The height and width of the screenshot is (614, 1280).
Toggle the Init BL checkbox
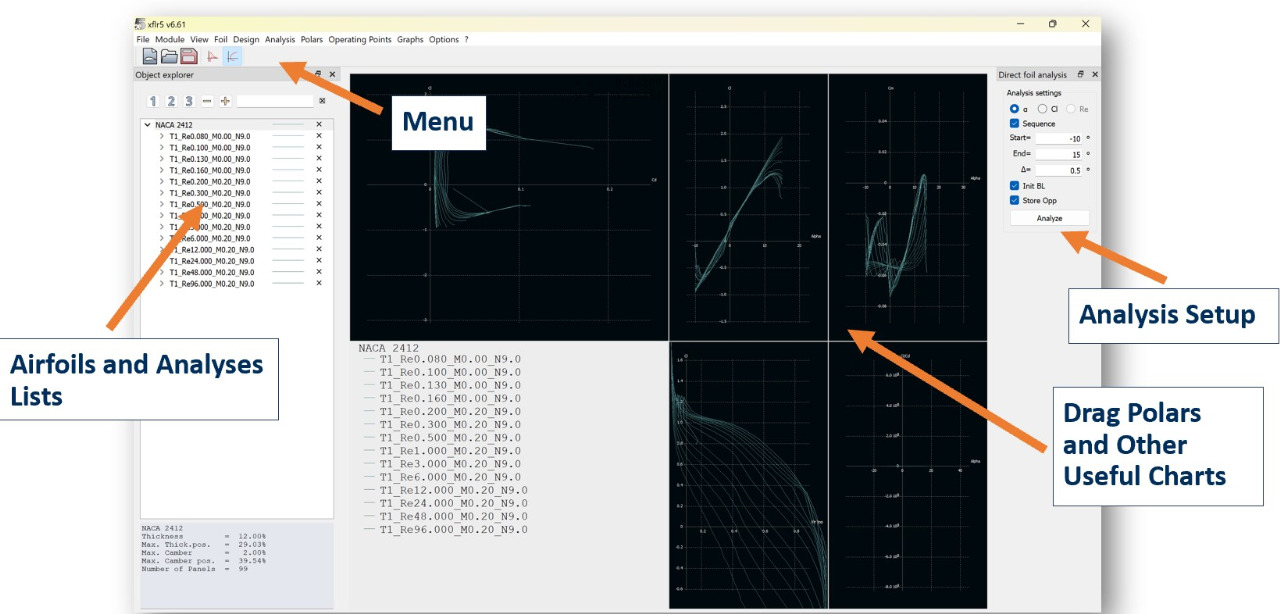(x=1014, y=186)
